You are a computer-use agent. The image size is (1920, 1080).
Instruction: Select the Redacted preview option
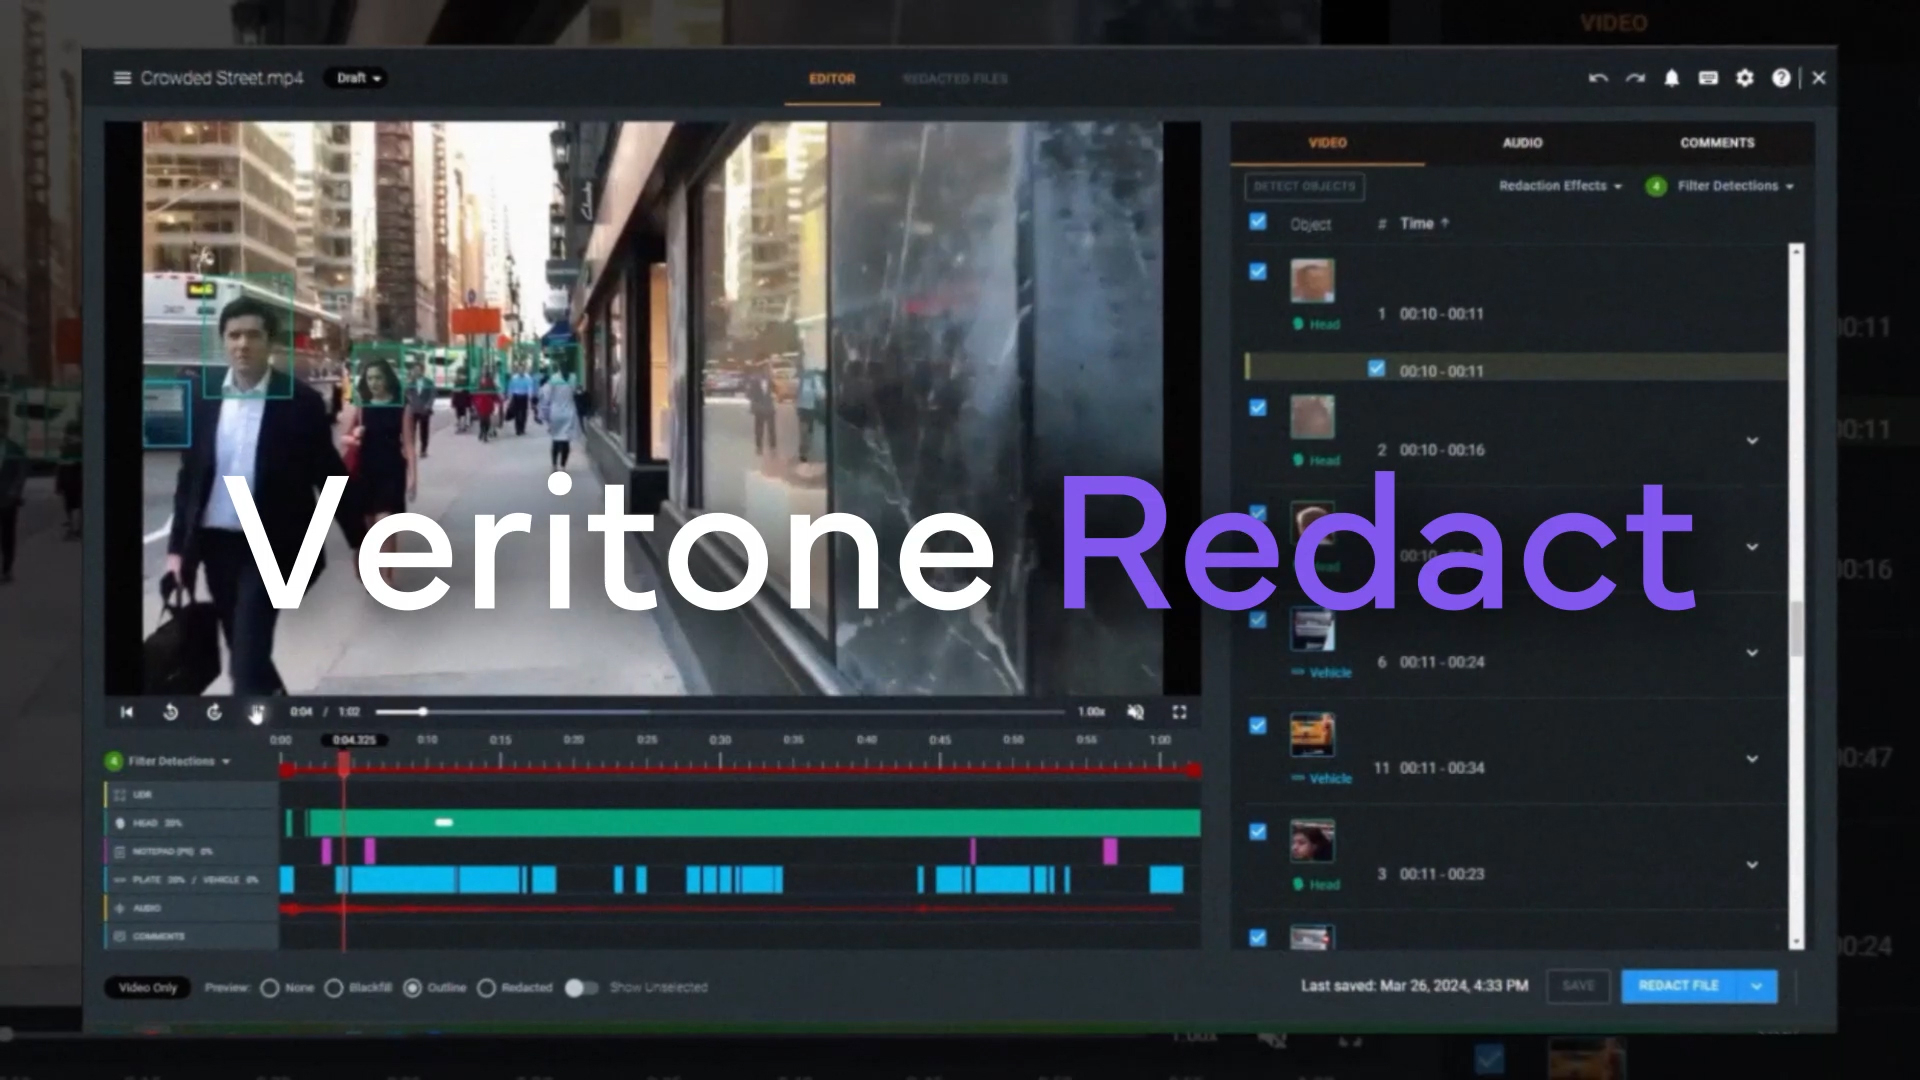[486, 988]
